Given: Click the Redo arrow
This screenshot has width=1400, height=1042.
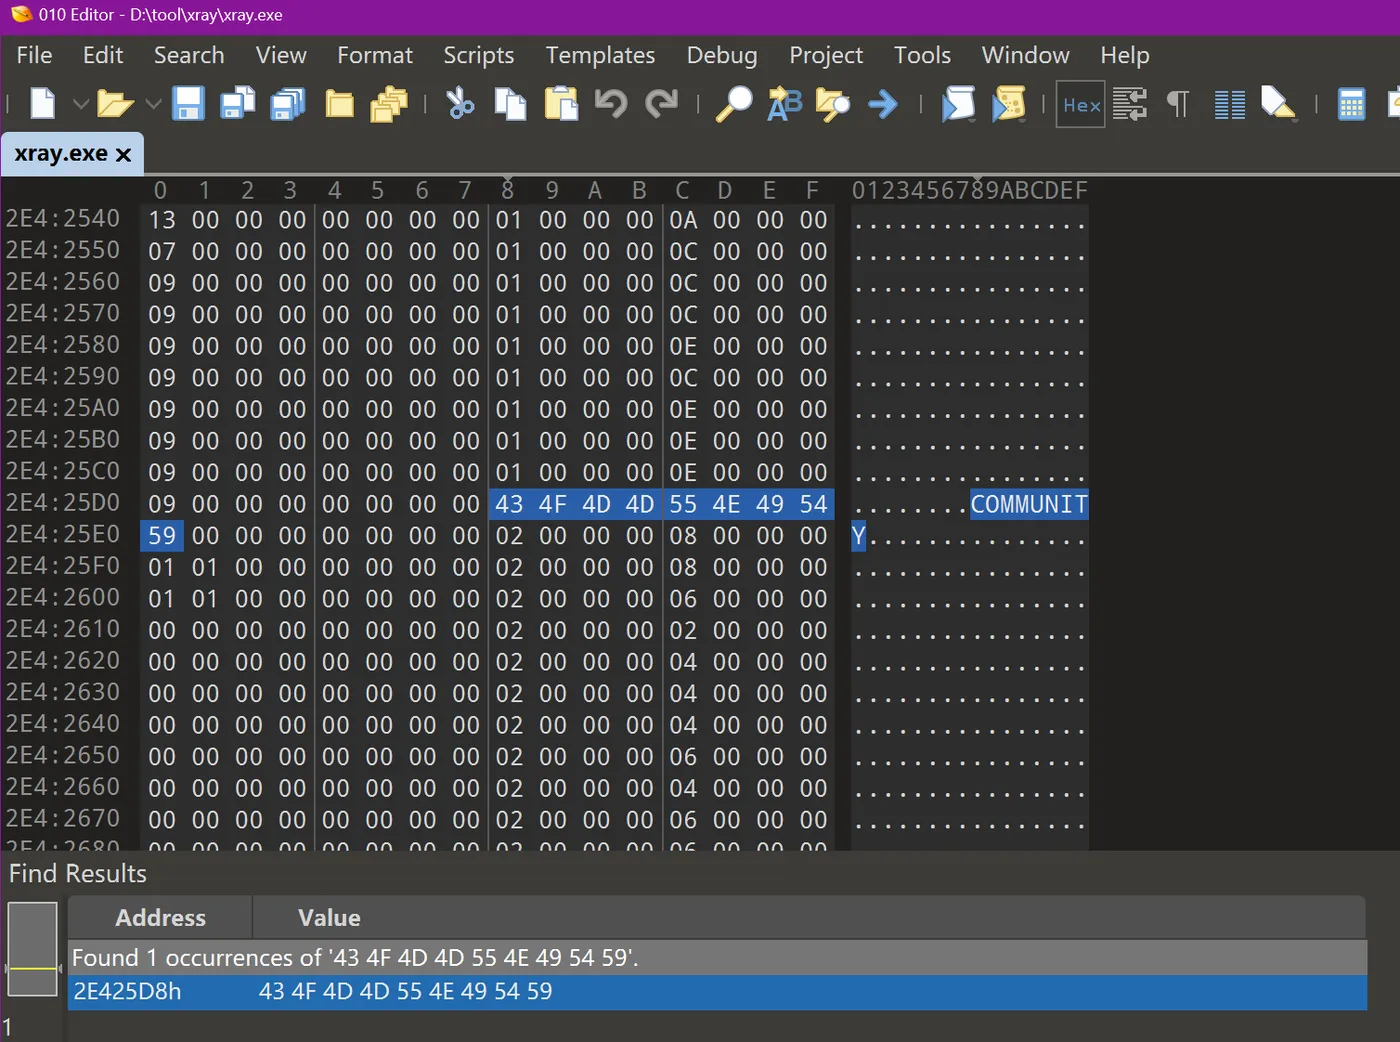Looking at the screenshot, I should pyautogui.click(x=661, y=103).
